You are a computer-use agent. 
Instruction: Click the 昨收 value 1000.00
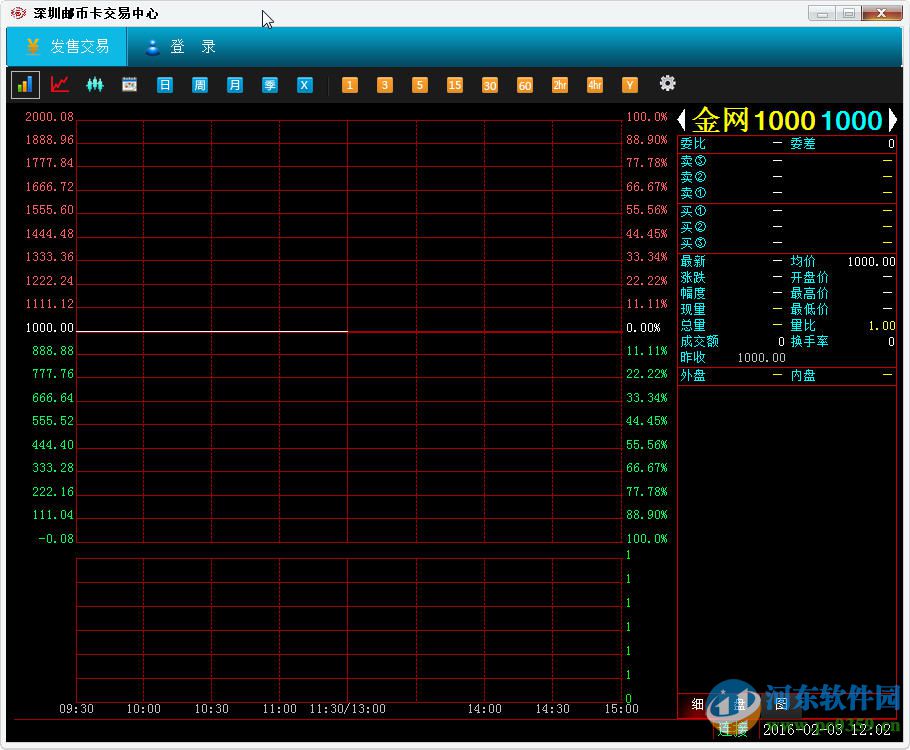(x=761, y=358)
